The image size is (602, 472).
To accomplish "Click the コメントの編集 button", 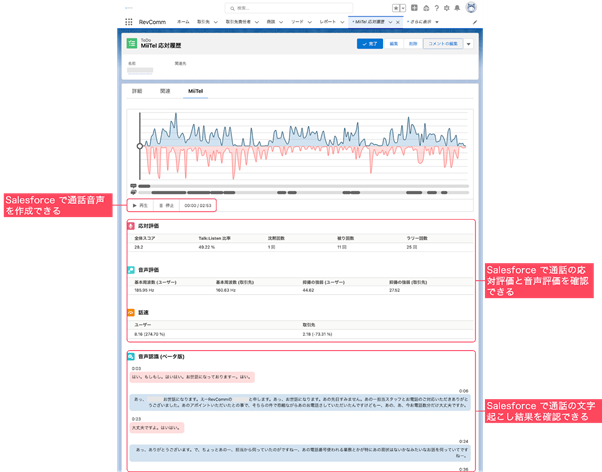I will (443, 44).
